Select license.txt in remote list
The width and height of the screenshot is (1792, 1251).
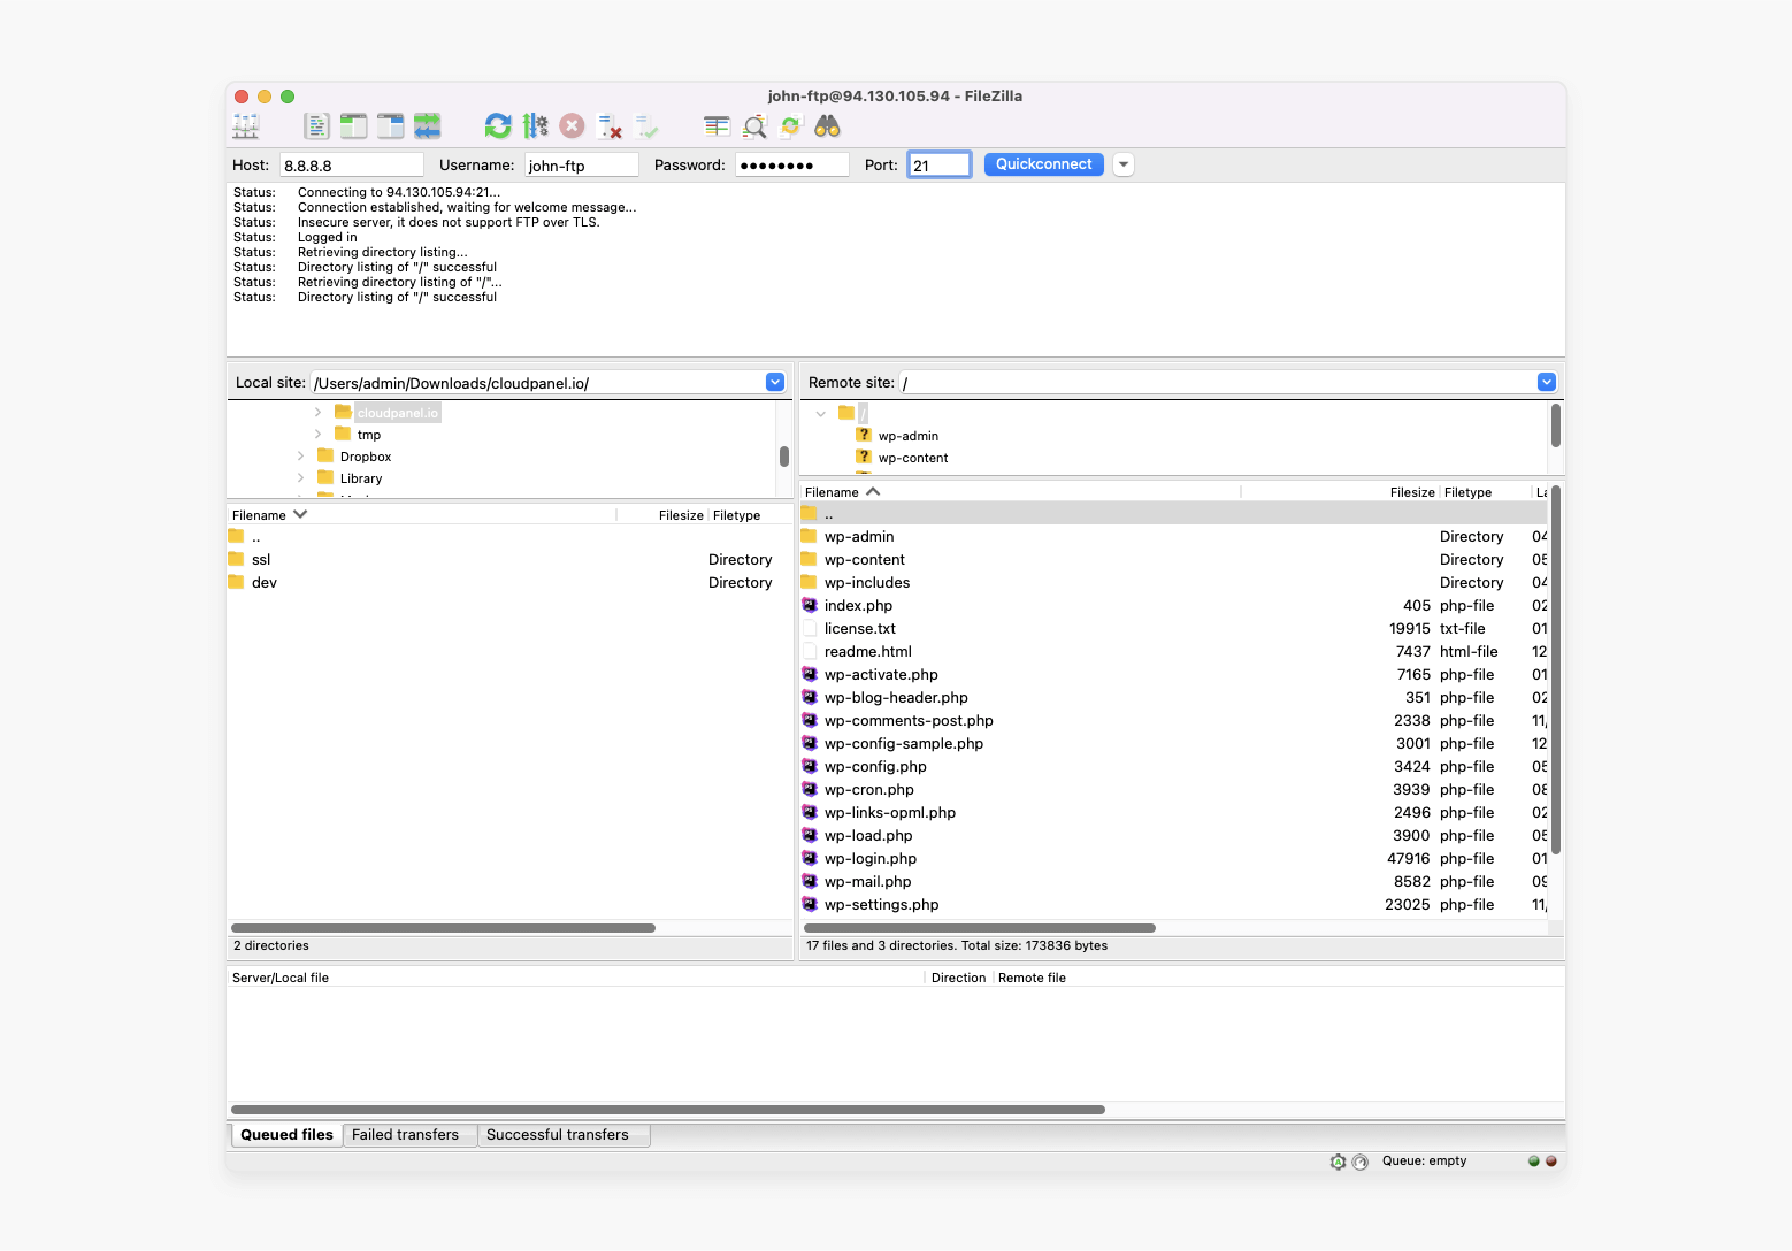[1174, 629]
